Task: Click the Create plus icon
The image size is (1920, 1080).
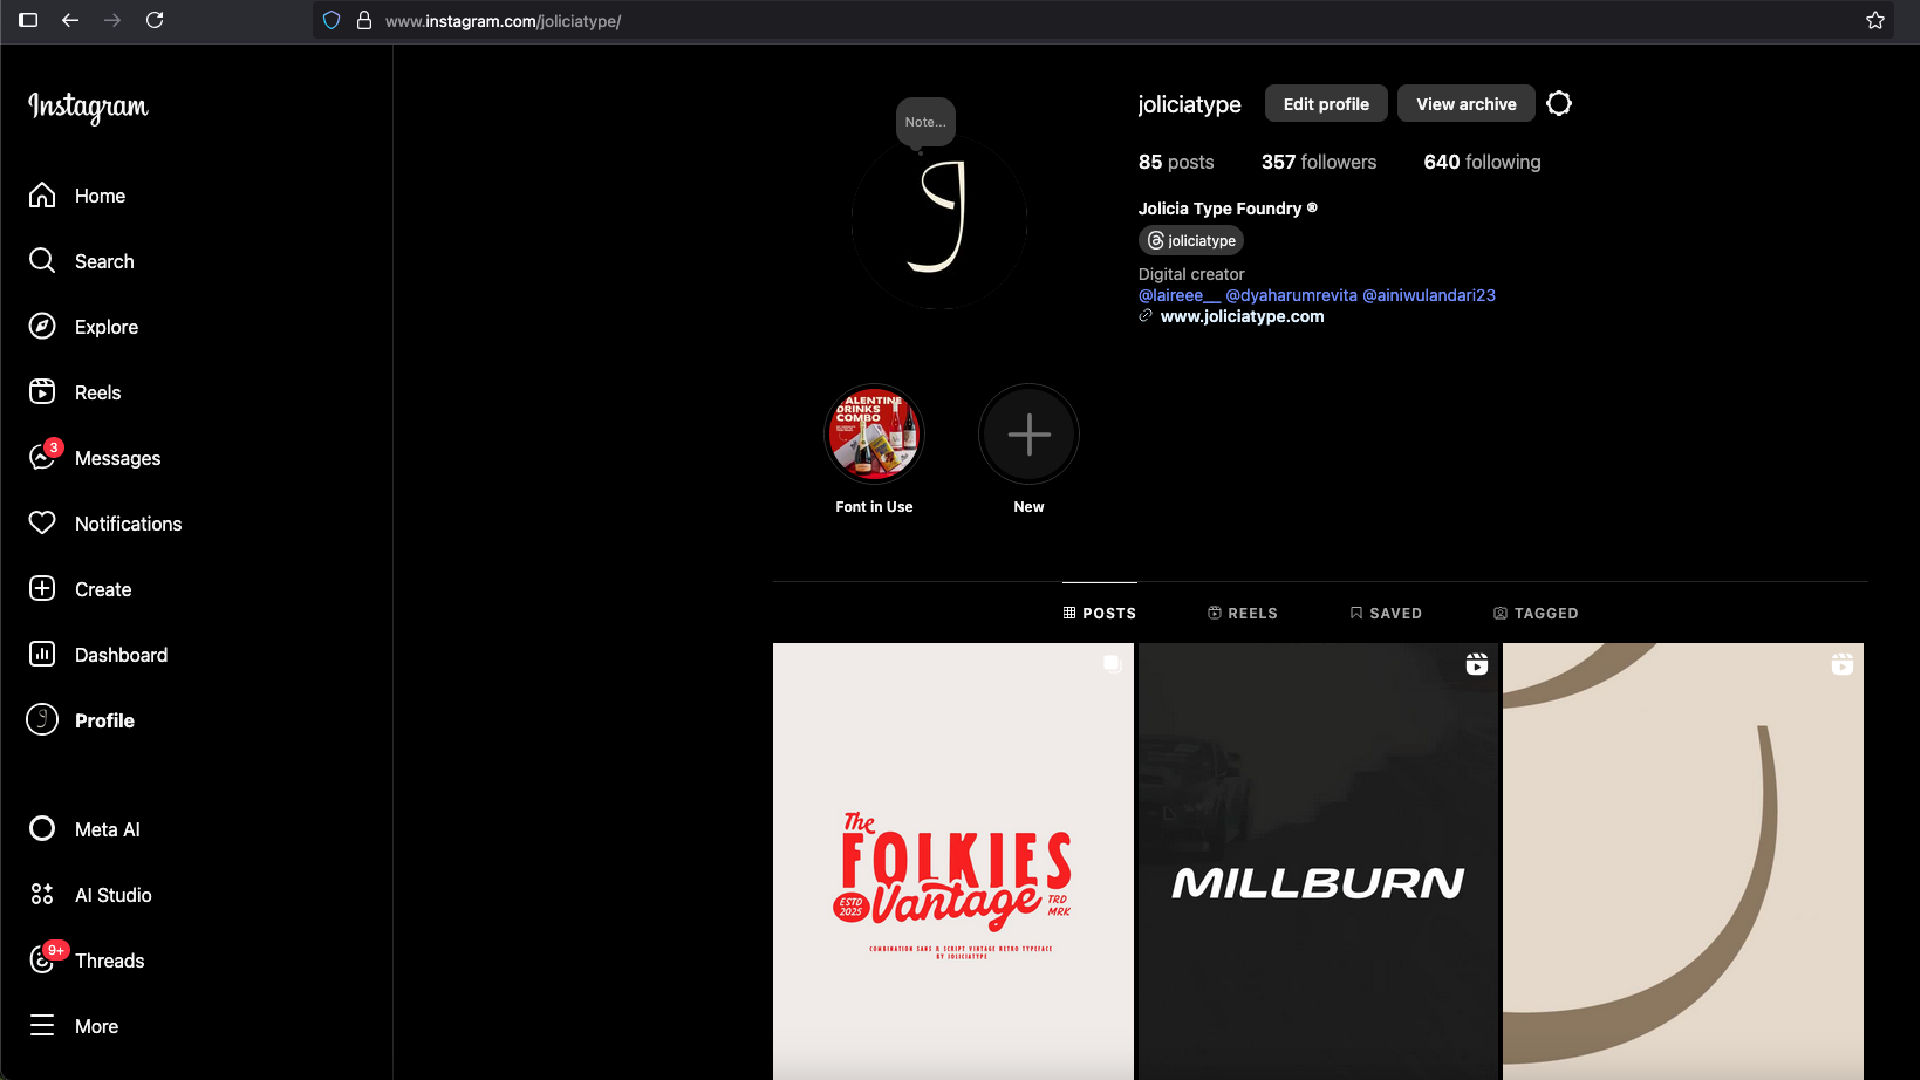Action: pos(42,588)
